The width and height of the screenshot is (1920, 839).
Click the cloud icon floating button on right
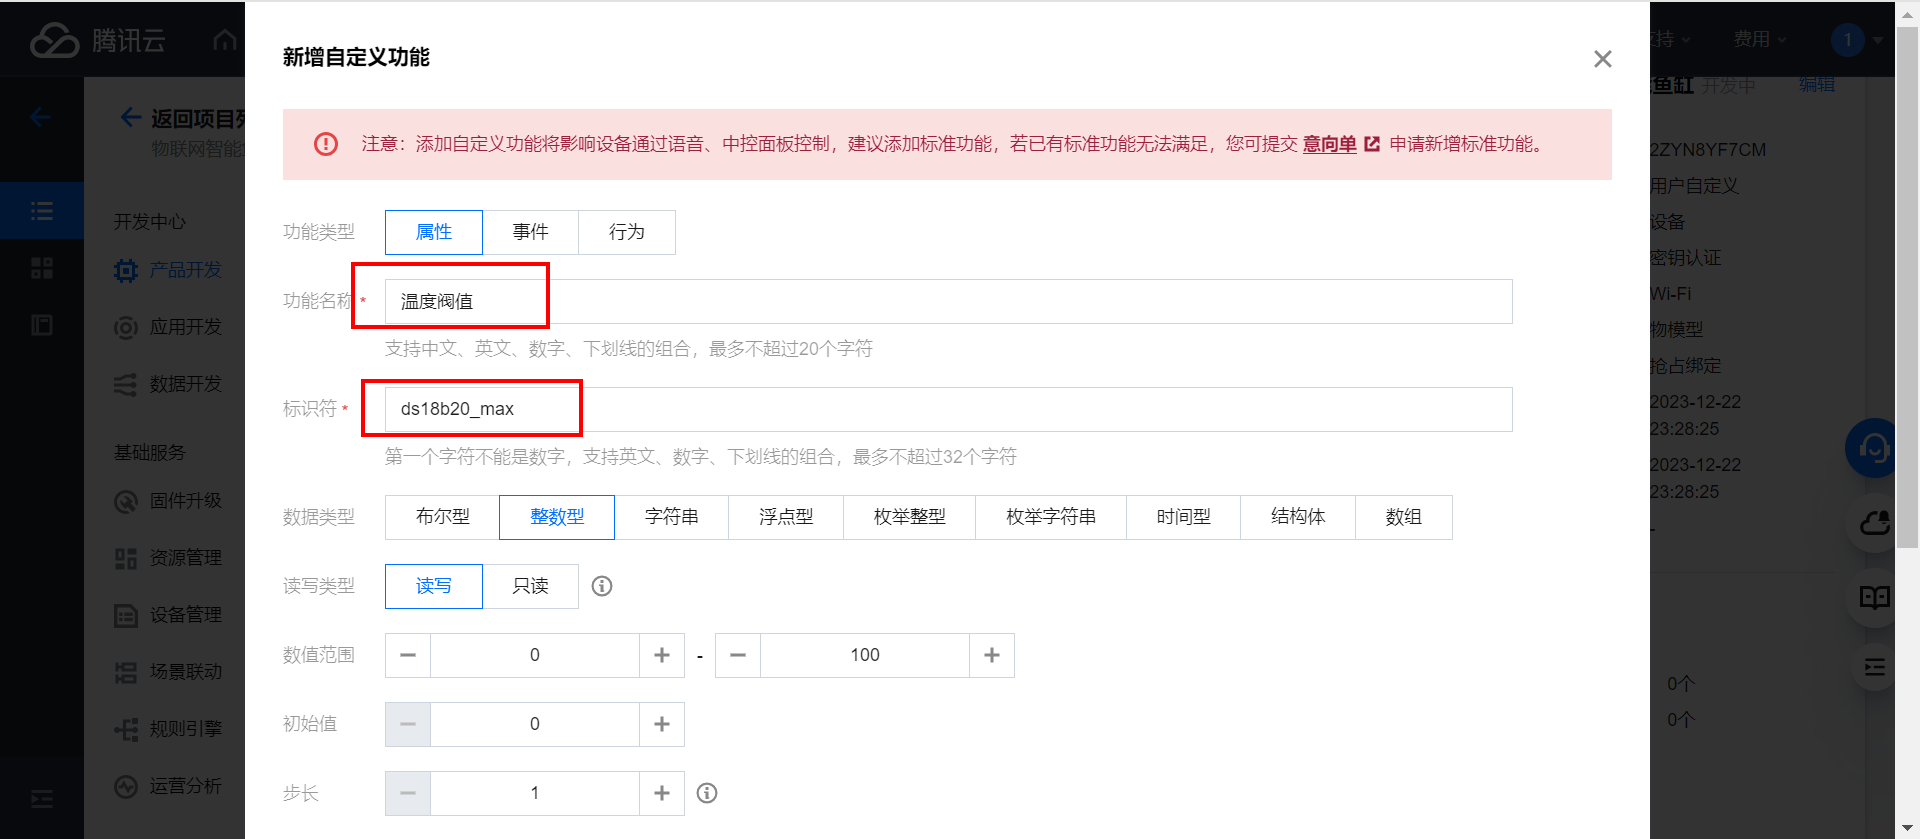[1874, 523]
